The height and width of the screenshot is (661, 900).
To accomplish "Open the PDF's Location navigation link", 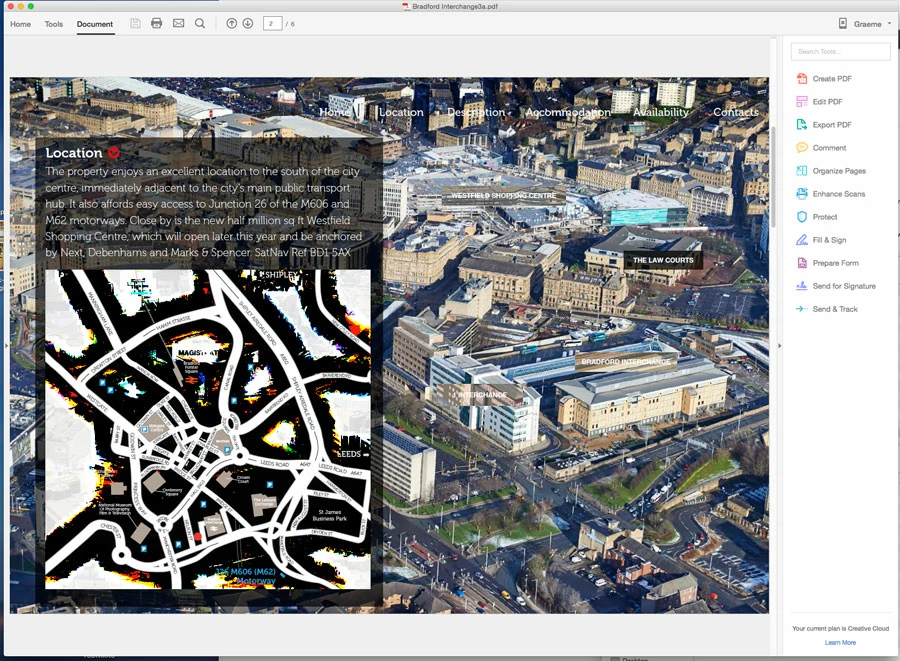I will (x=401, y=112).
